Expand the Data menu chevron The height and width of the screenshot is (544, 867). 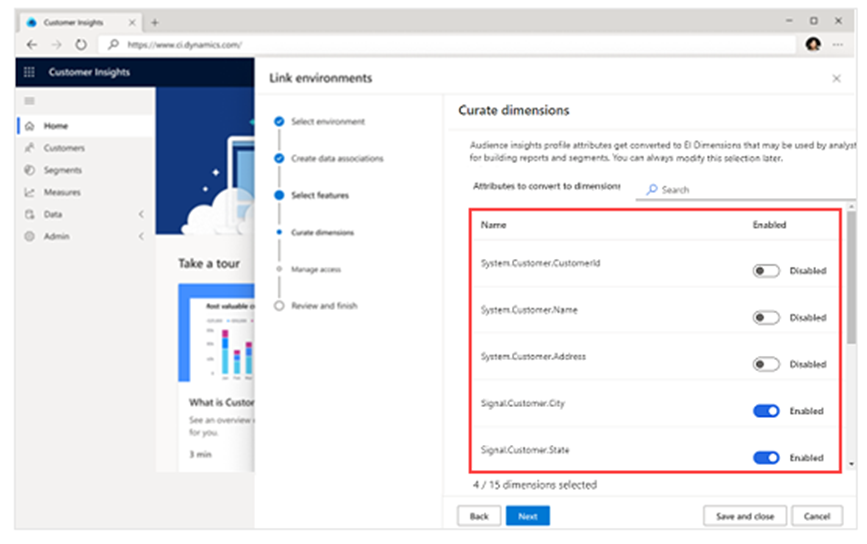141,214
